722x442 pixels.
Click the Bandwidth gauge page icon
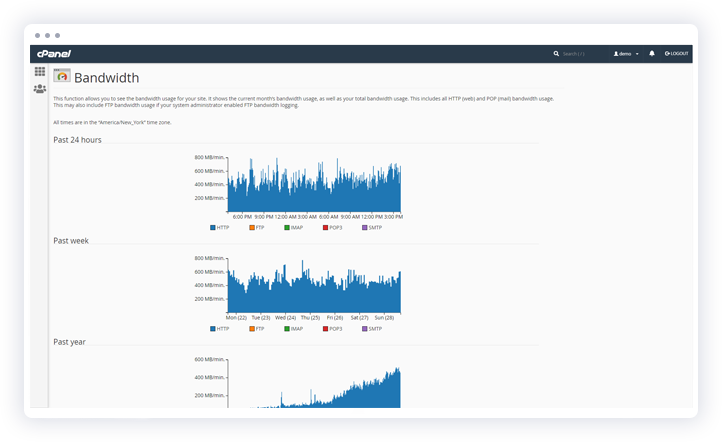pos(62,76)
